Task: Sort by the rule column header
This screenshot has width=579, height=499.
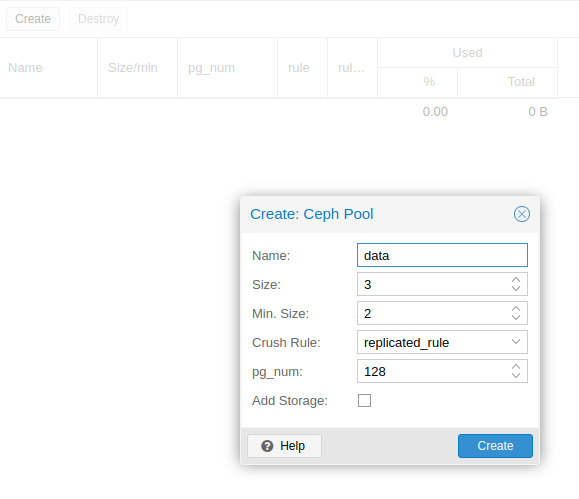Action: tap(302, 68)
